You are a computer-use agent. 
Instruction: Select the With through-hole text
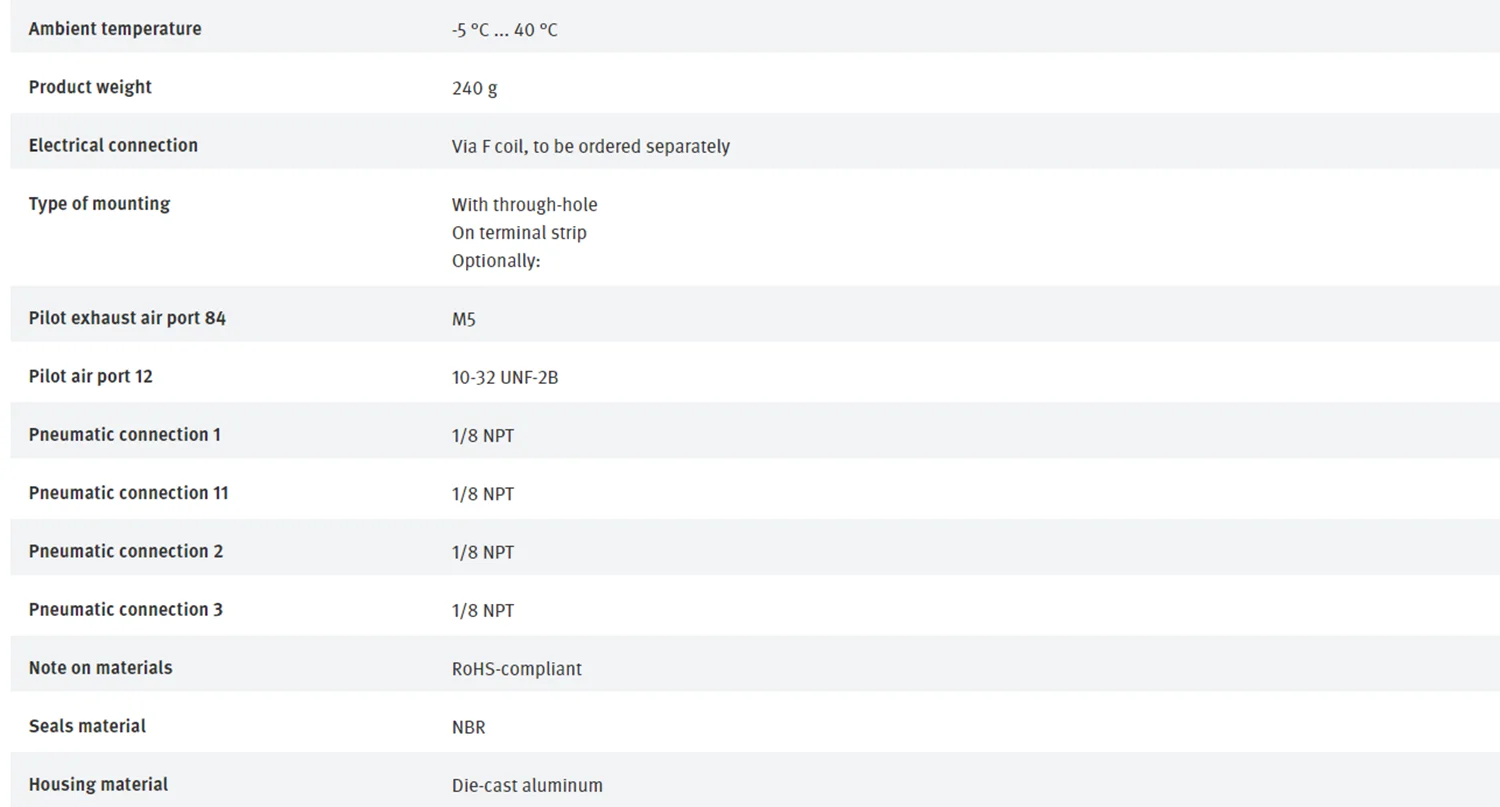pyautogui.click(x=524, y=205)
